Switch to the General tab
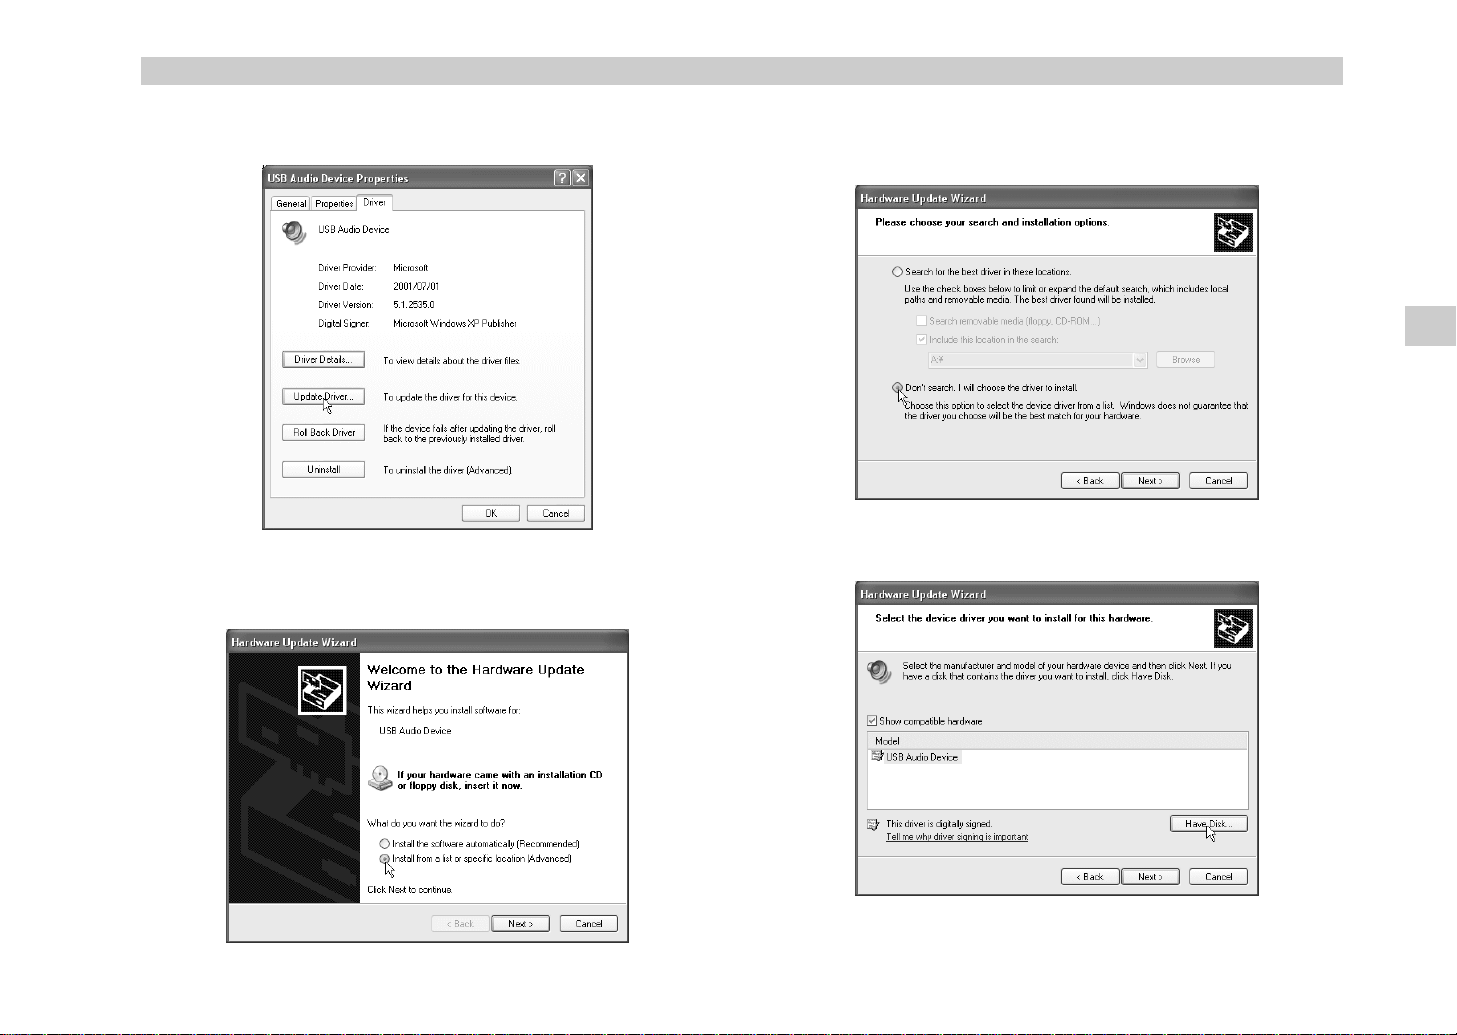The width and height of the screenshot is (1457, 1035). pos(291,203)
